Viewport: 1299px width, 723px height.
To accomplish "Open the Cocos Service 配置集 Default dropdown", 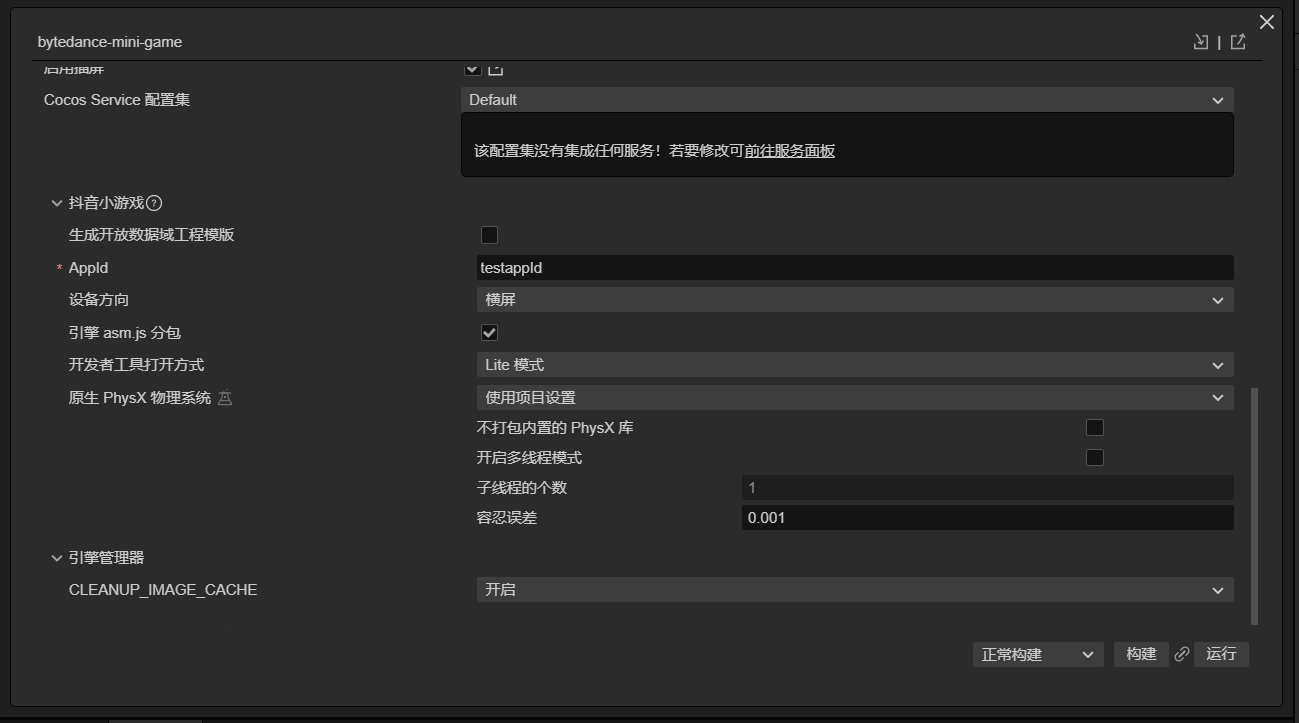I will (847, 100).
